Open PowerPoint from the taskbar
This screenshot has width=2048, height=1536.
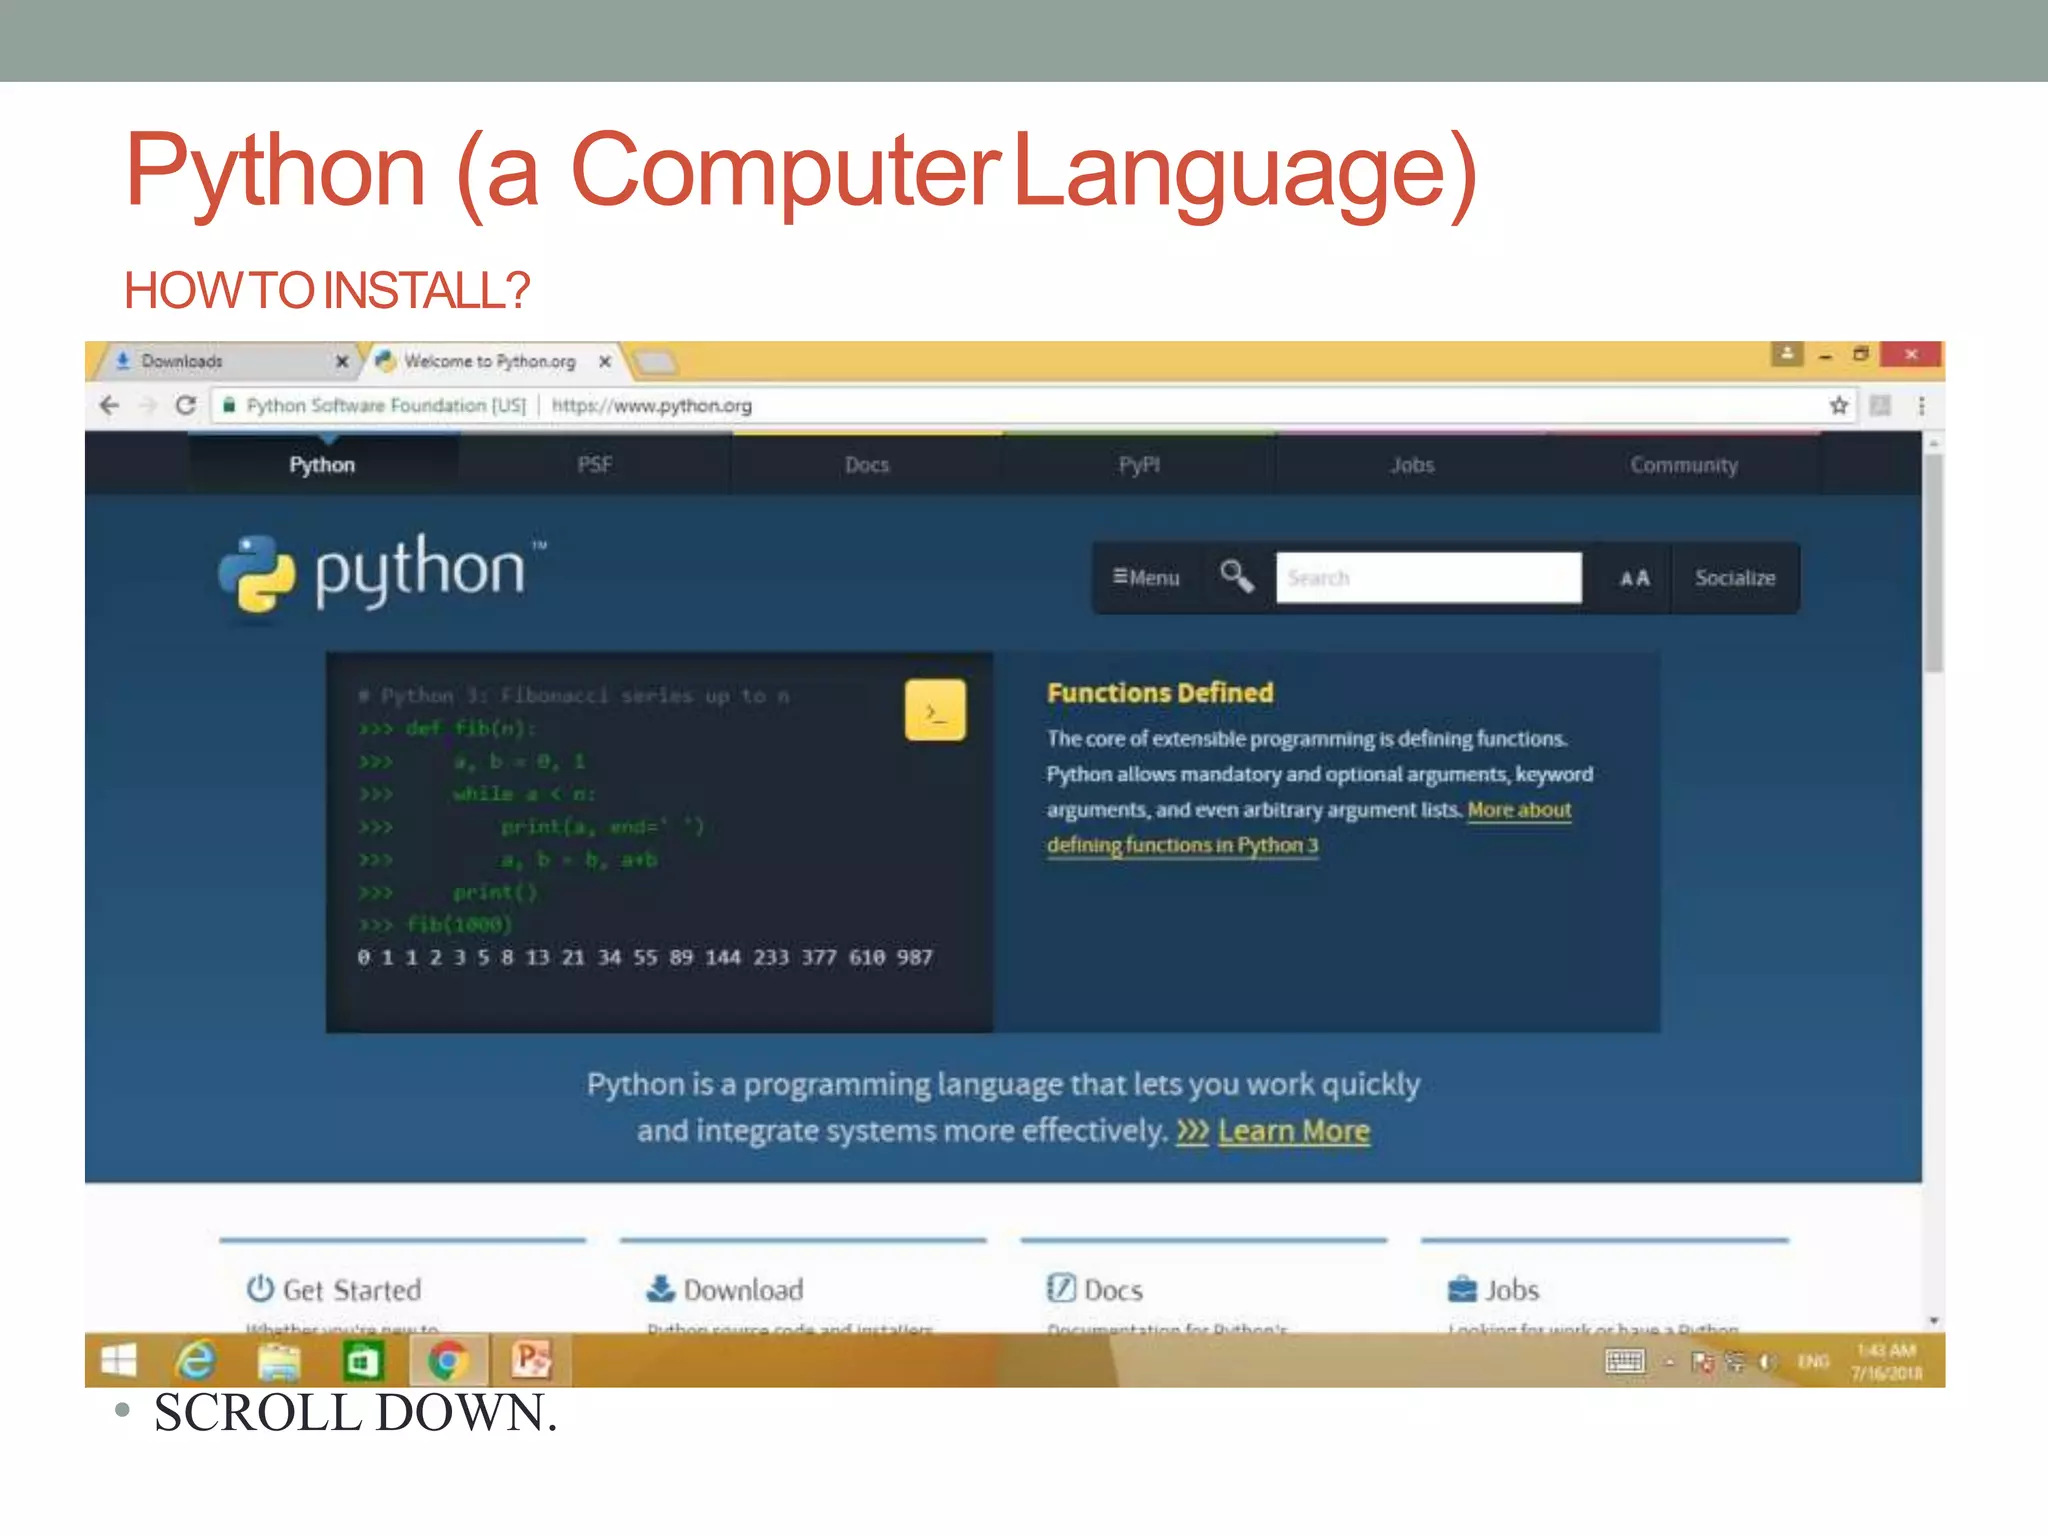[531, 1361]
